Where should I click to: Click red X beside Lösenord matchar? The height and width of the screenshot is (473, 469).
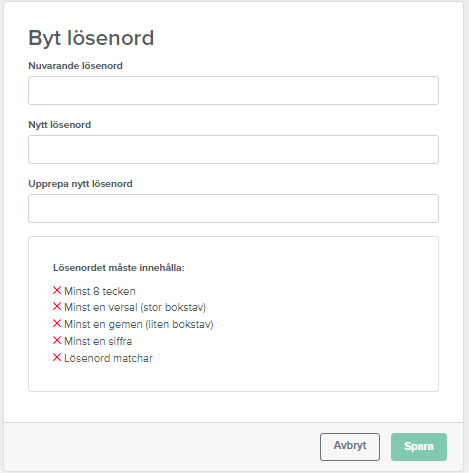coord(57,357)
